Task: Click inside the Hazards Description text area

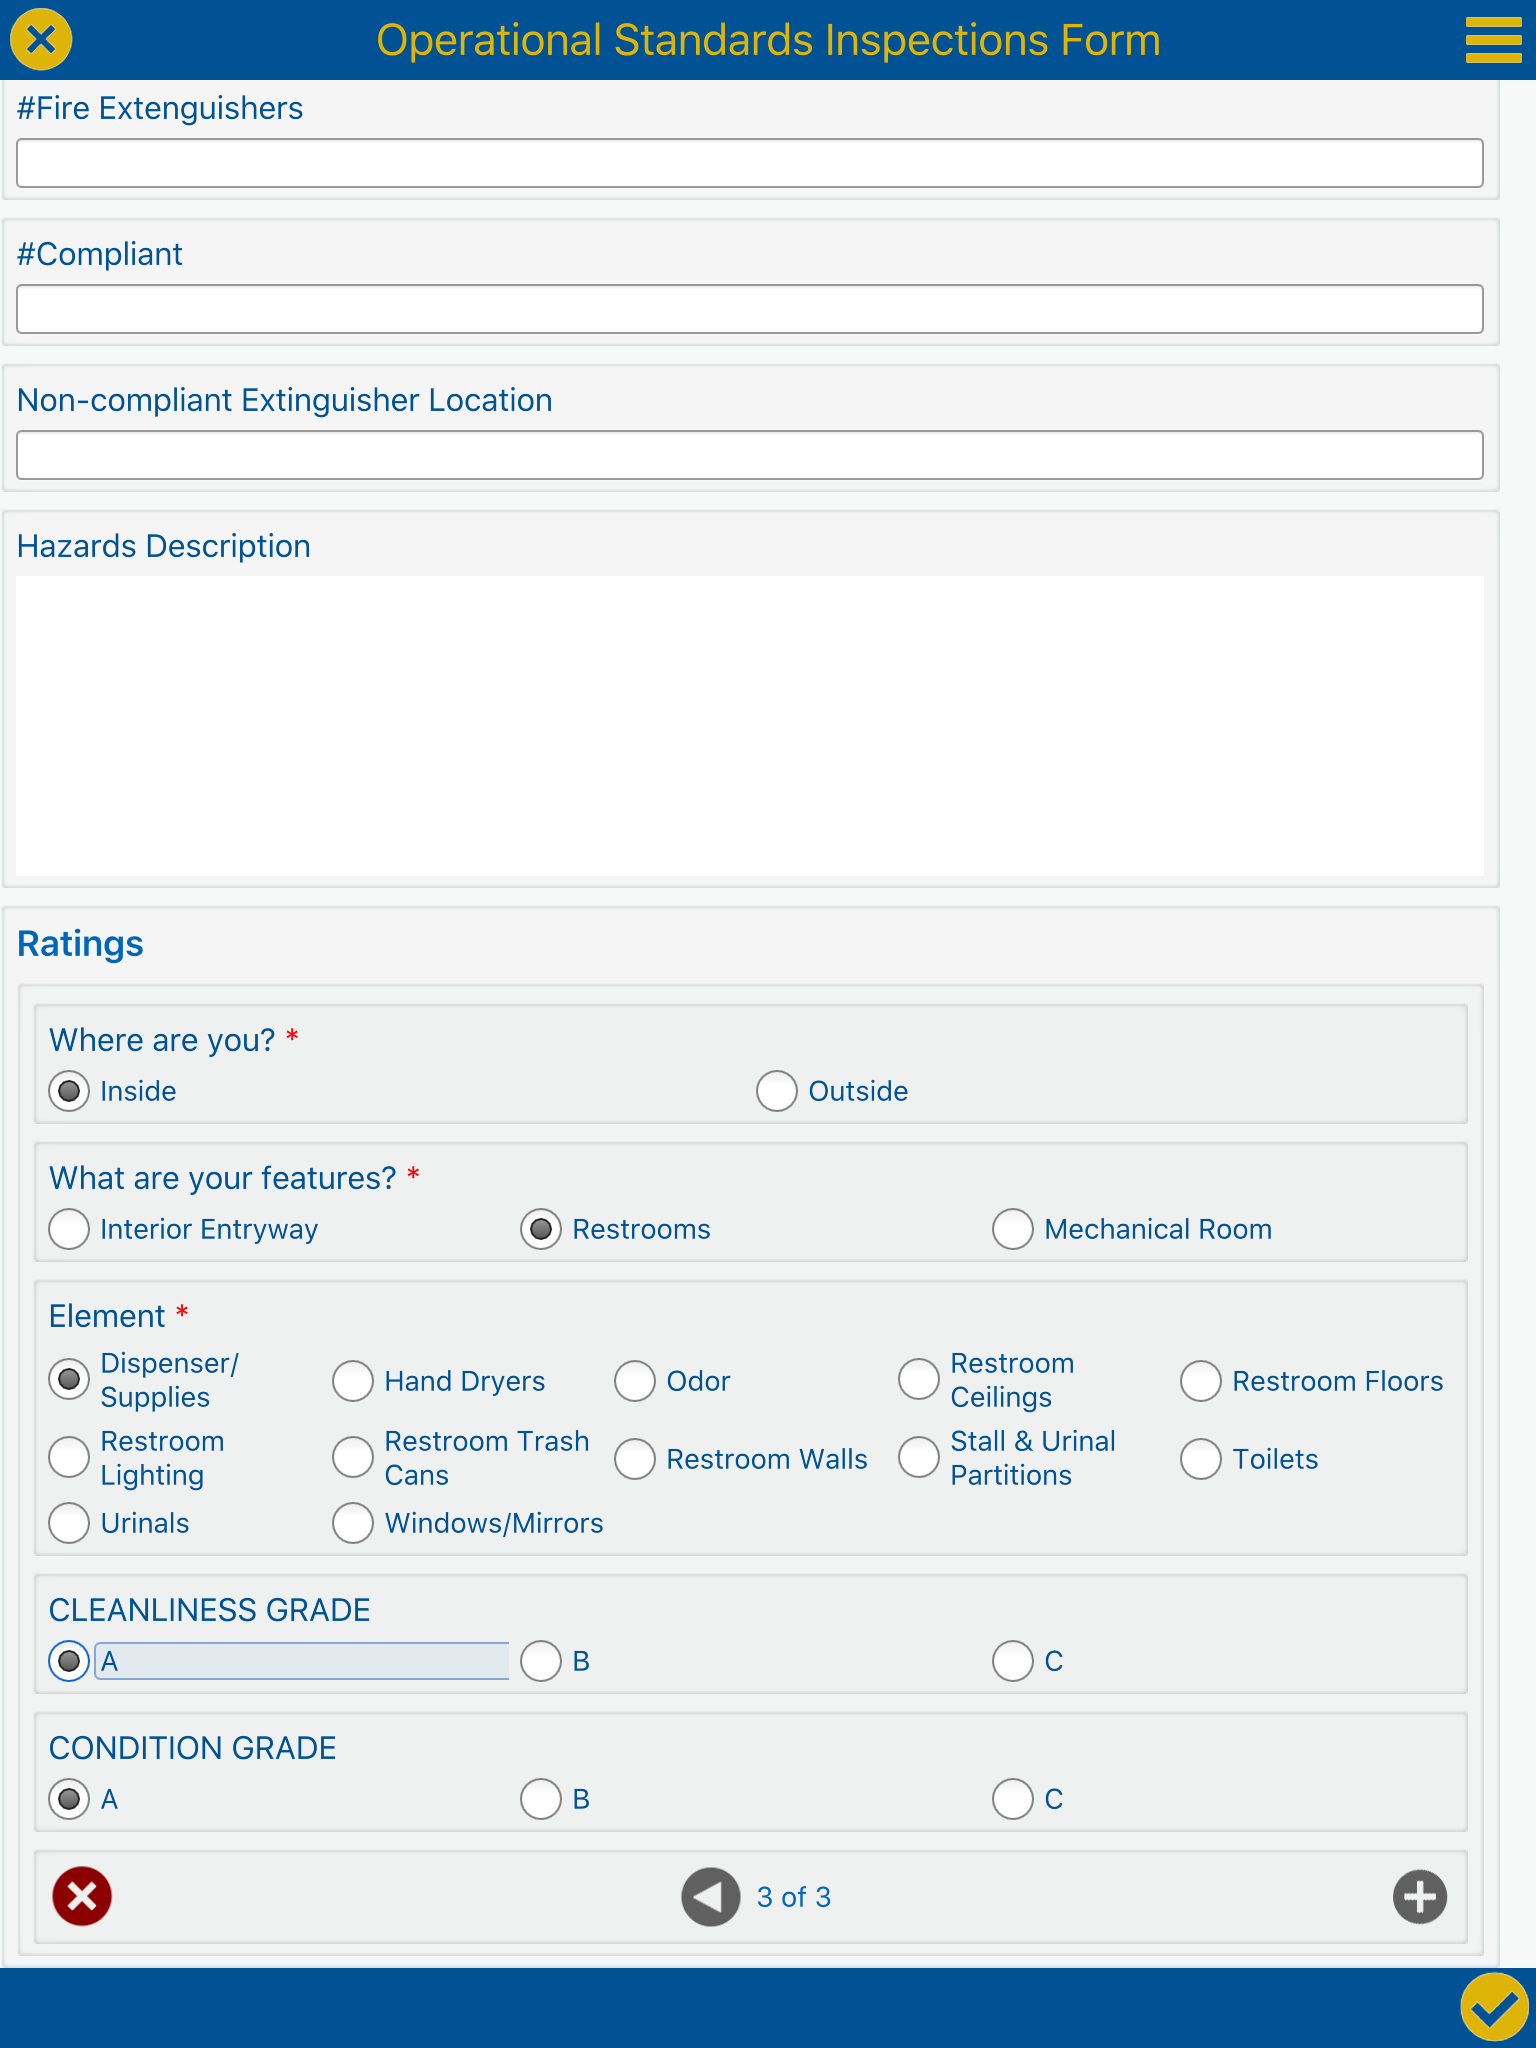Action: [x=750, y=726]
